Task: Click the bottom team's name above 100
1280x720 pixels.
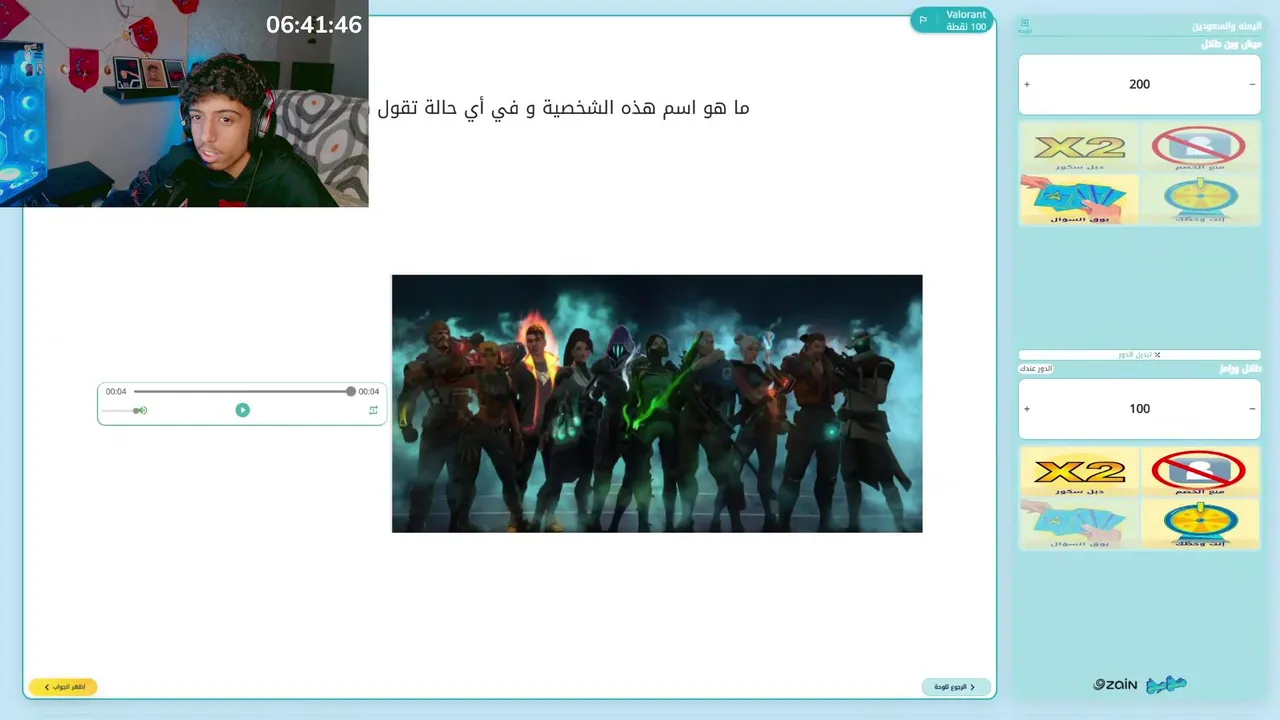Action: [1240, 369]
